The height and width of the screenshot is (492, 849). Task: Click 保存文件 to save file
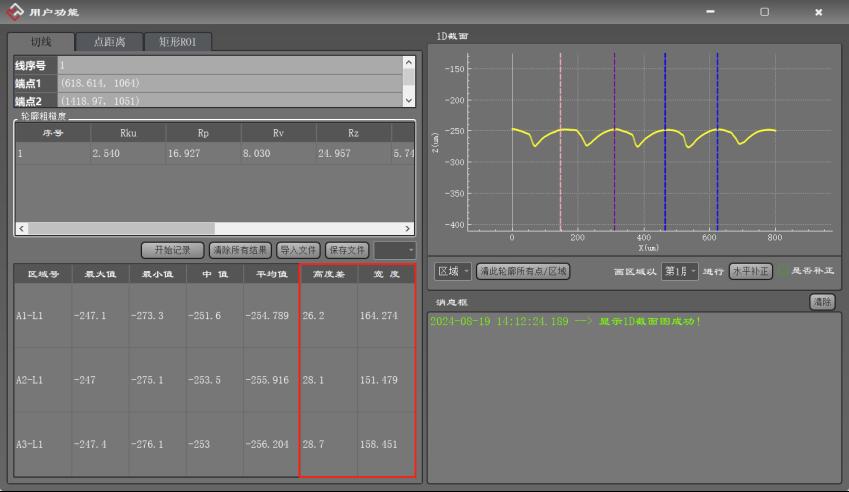(346, 250)
